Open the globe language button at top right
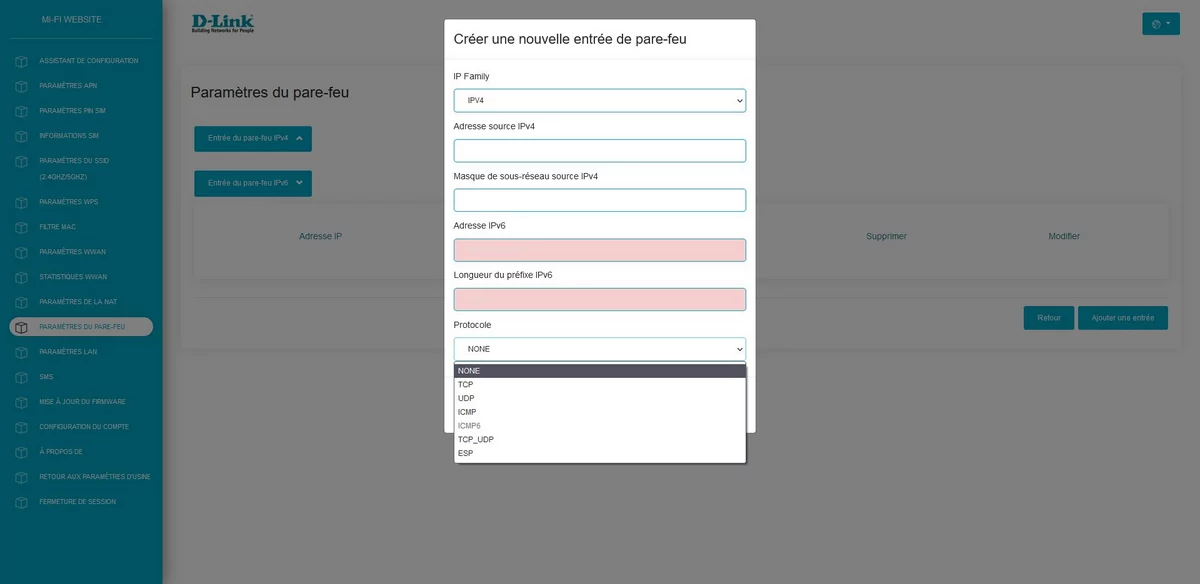Viewport: 1200px width, 584px height. tap(1161, 23)
